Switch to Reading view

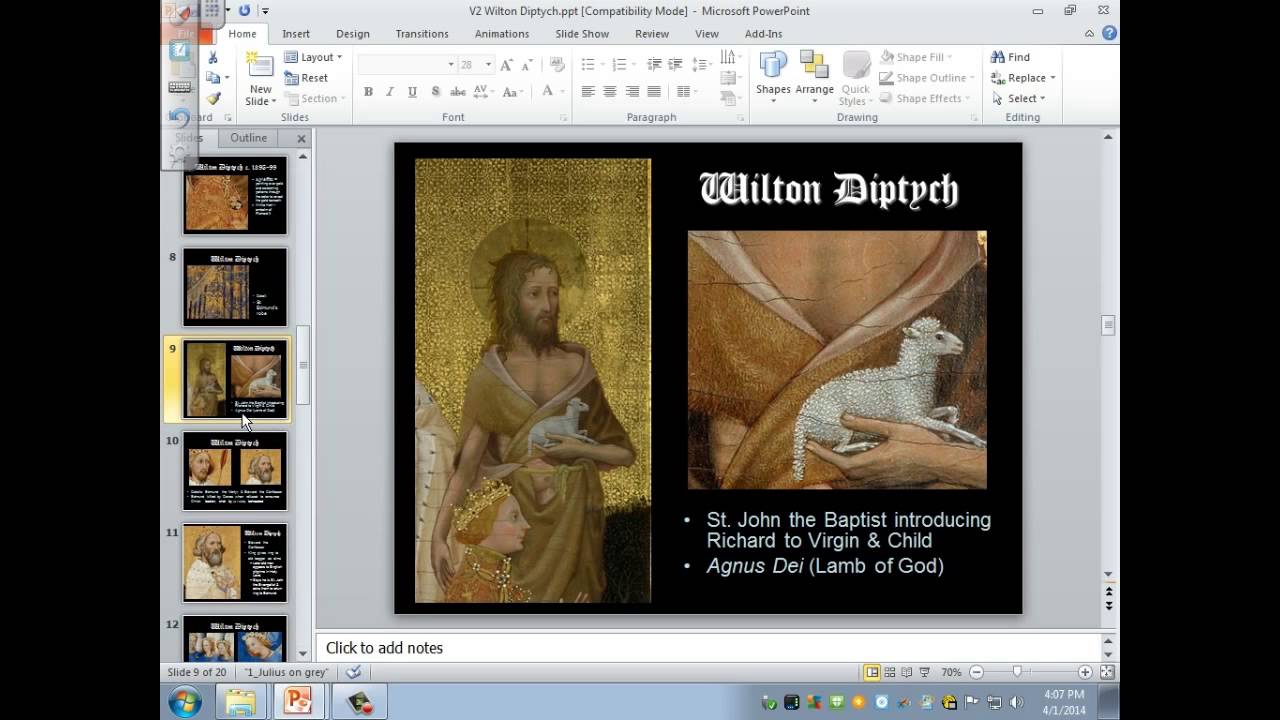907,672
